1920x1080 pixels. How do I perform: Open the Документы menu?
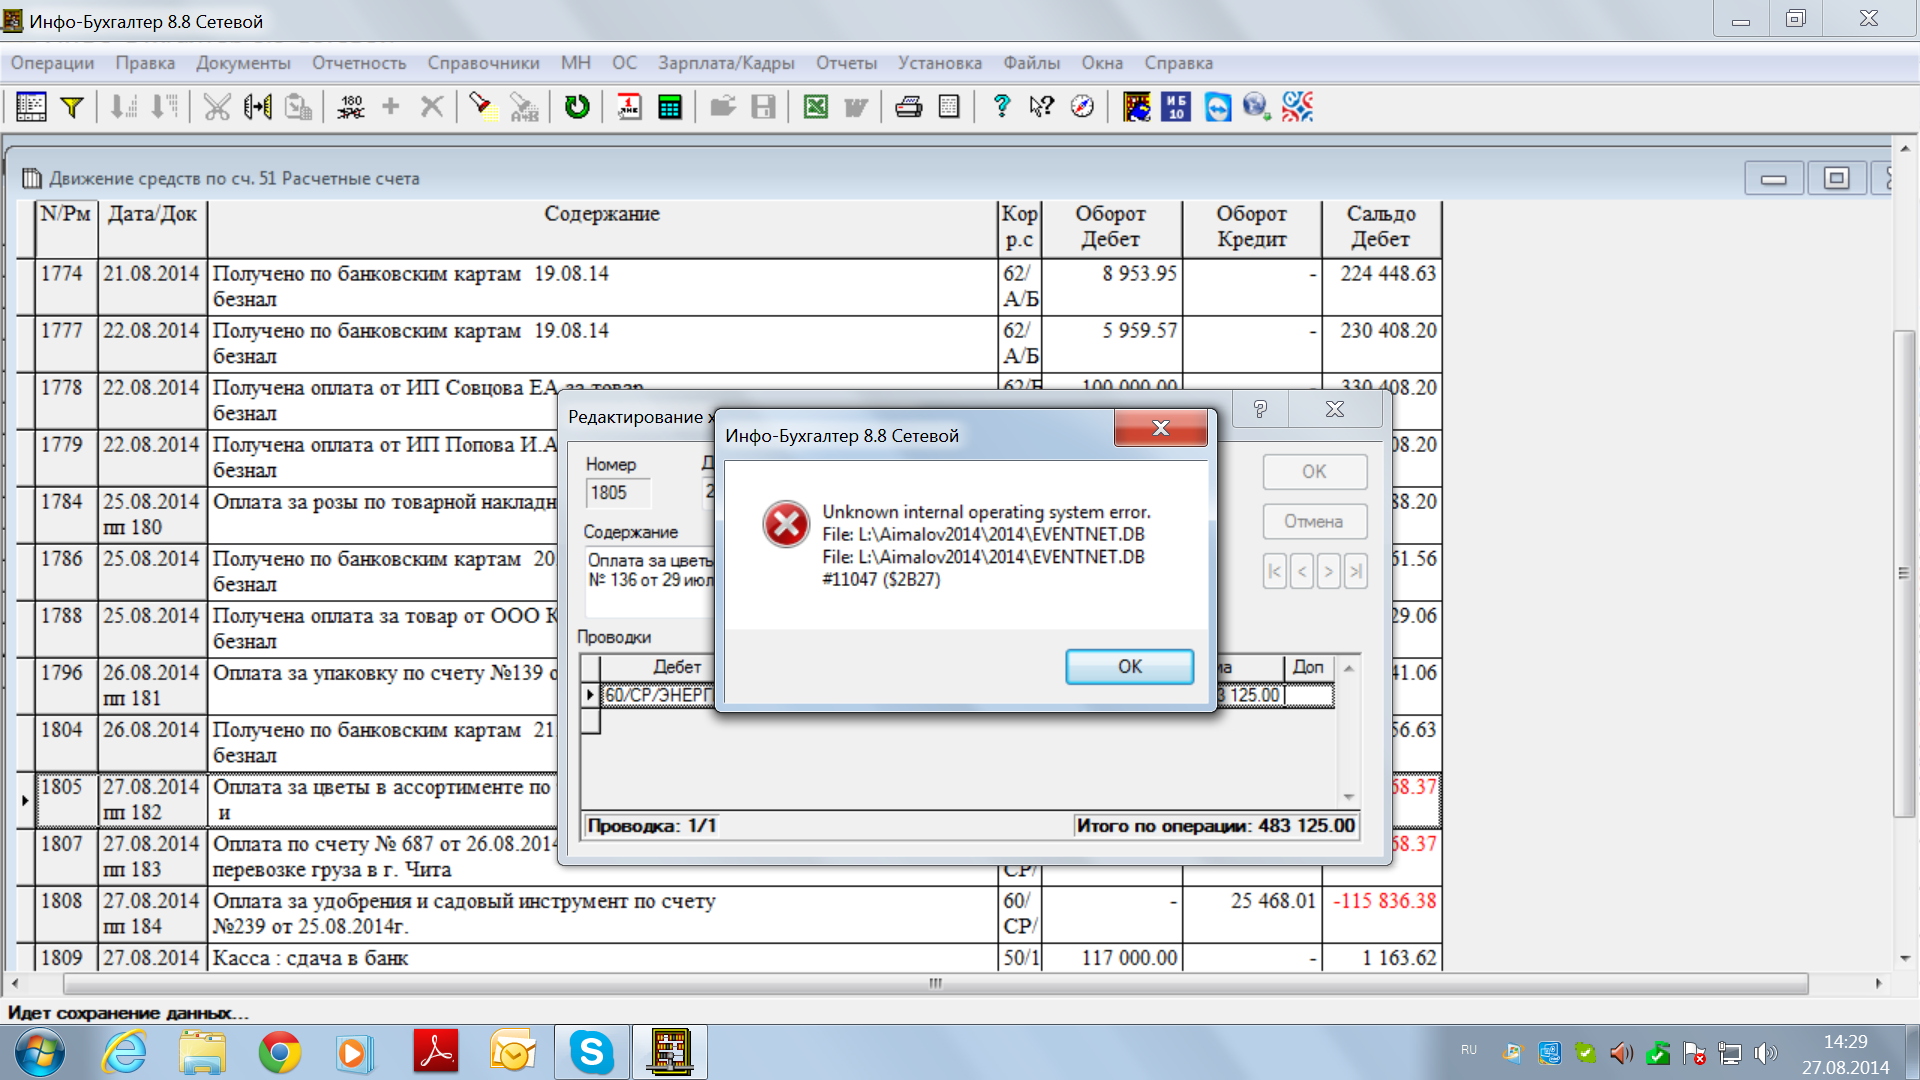(243, 63)
